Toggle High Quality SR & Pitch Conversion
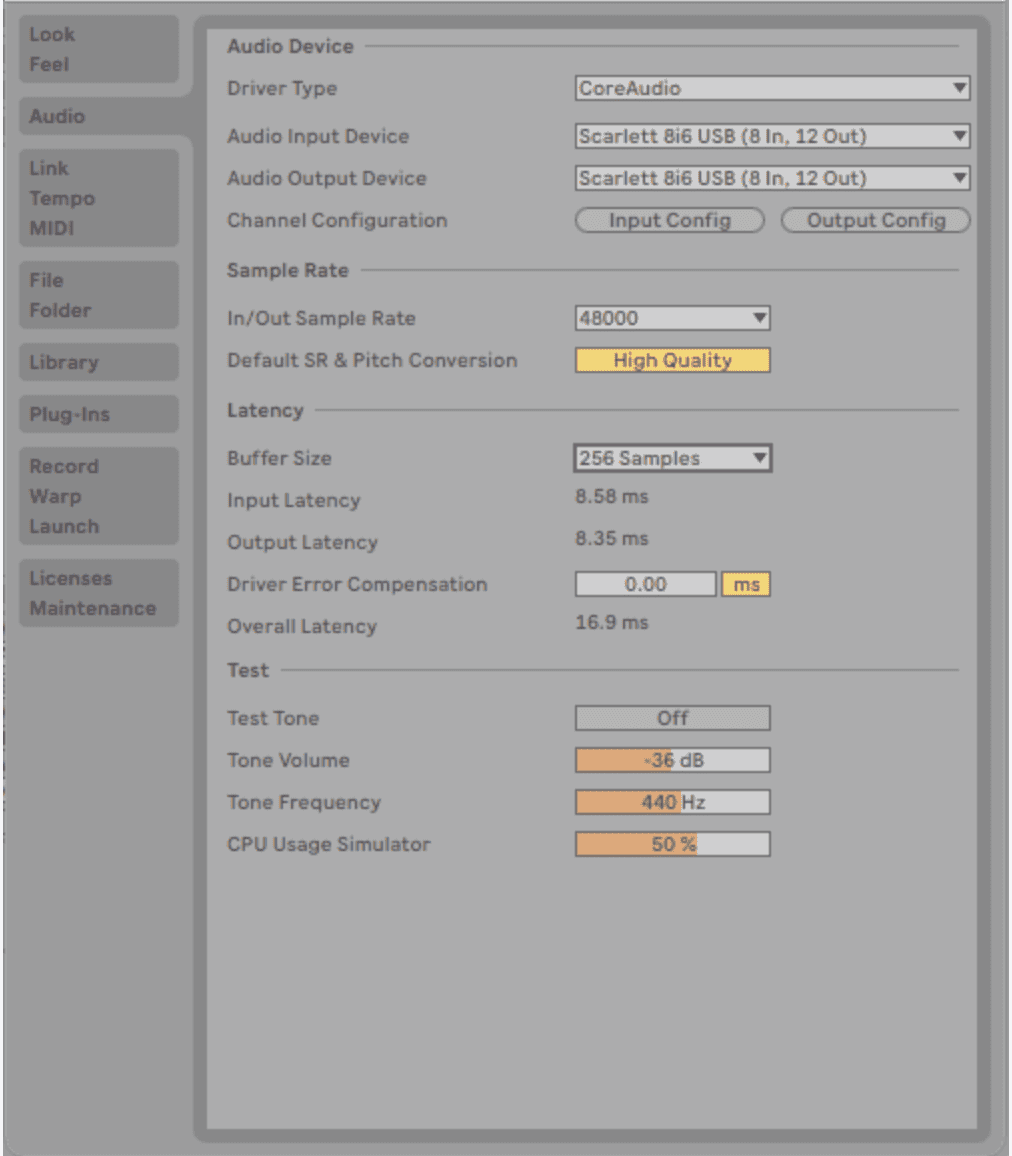Viewport: 1012px width, 1156px height. (671, 360)
